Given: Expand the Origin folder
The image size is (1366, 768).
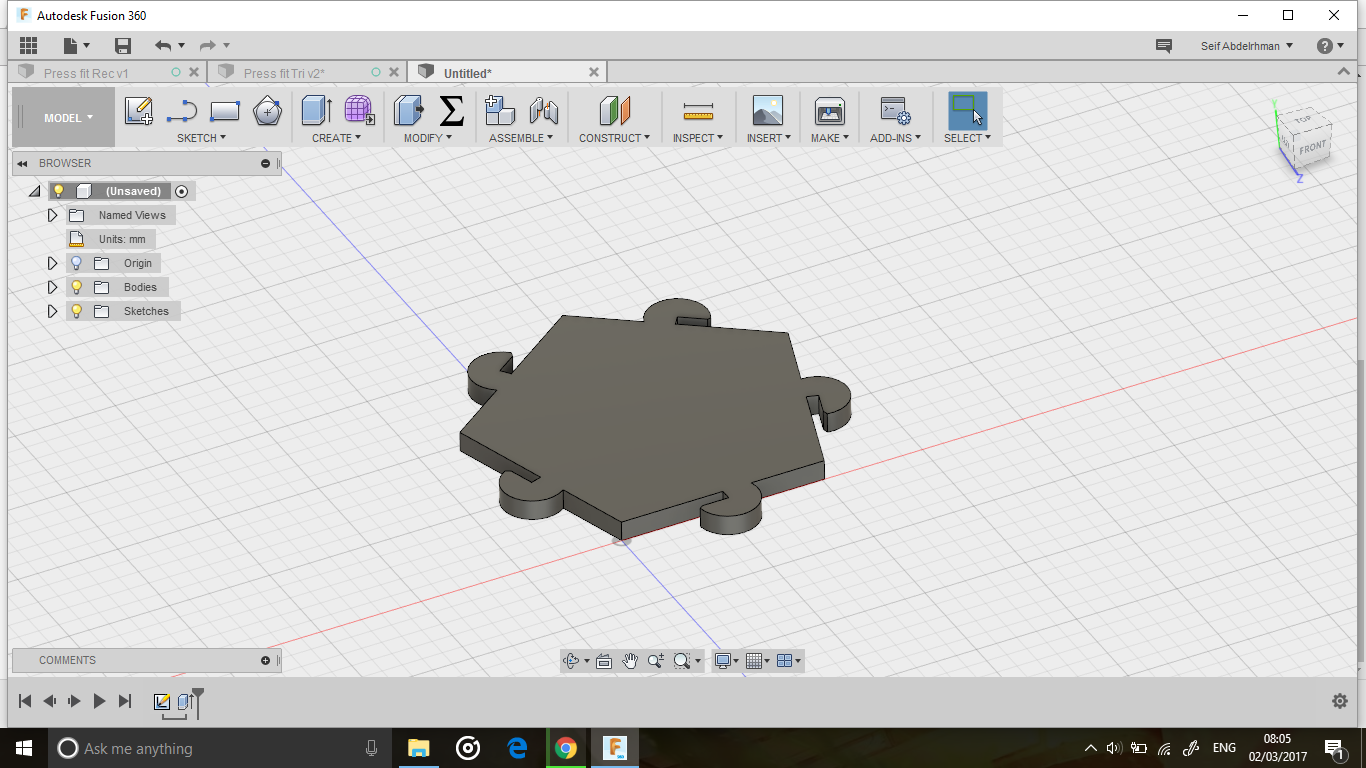Looking at the screenshot, I should click(x=53, y=263).
